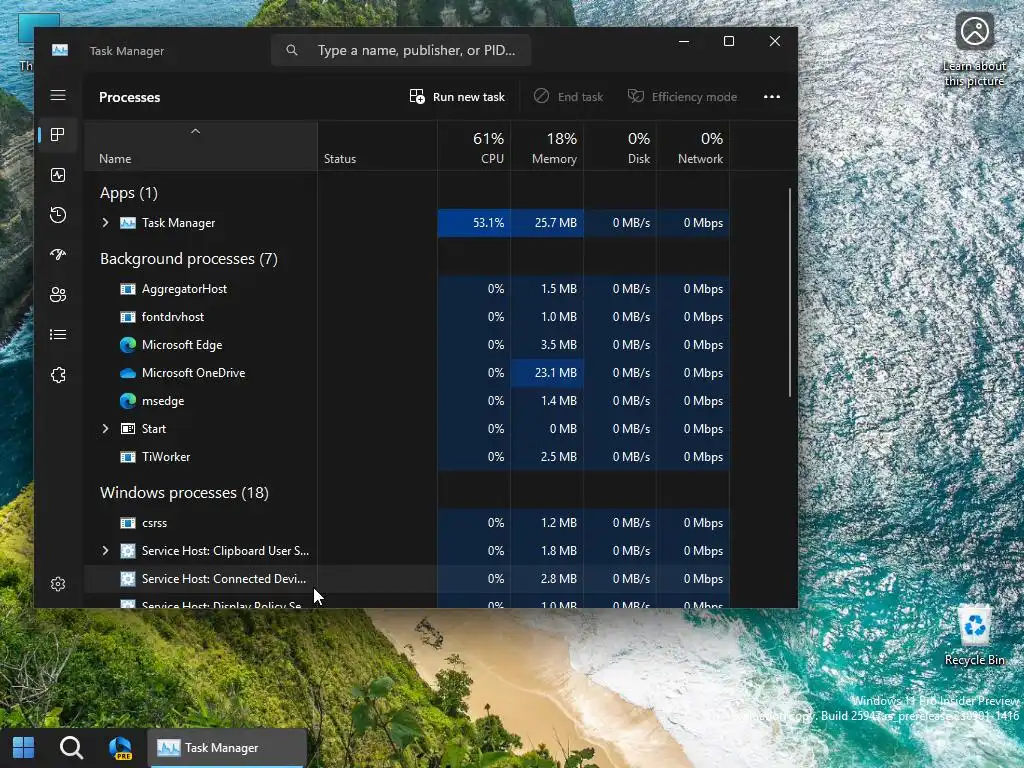
Task: Click the msedge process icon
Action: click(128, 401)
